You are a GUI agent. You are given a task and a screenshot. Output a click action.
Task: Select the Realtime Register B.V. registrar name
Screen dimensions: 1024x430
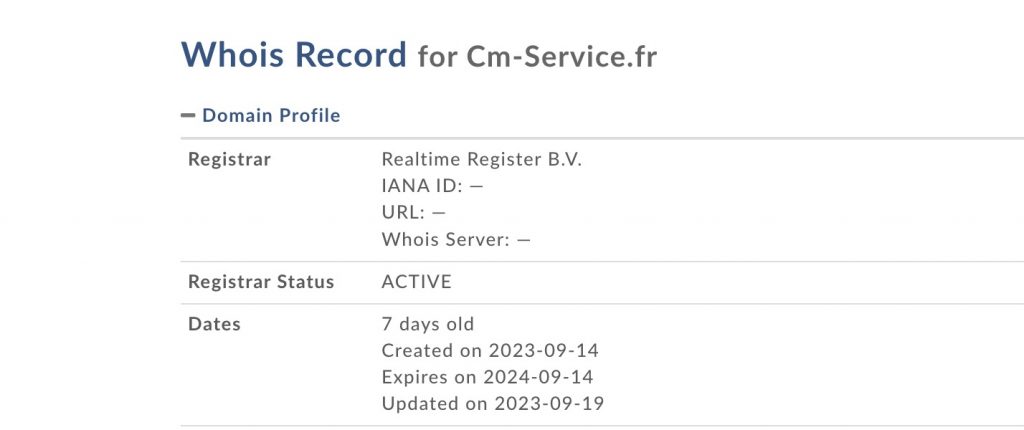(x=481, y=160)
